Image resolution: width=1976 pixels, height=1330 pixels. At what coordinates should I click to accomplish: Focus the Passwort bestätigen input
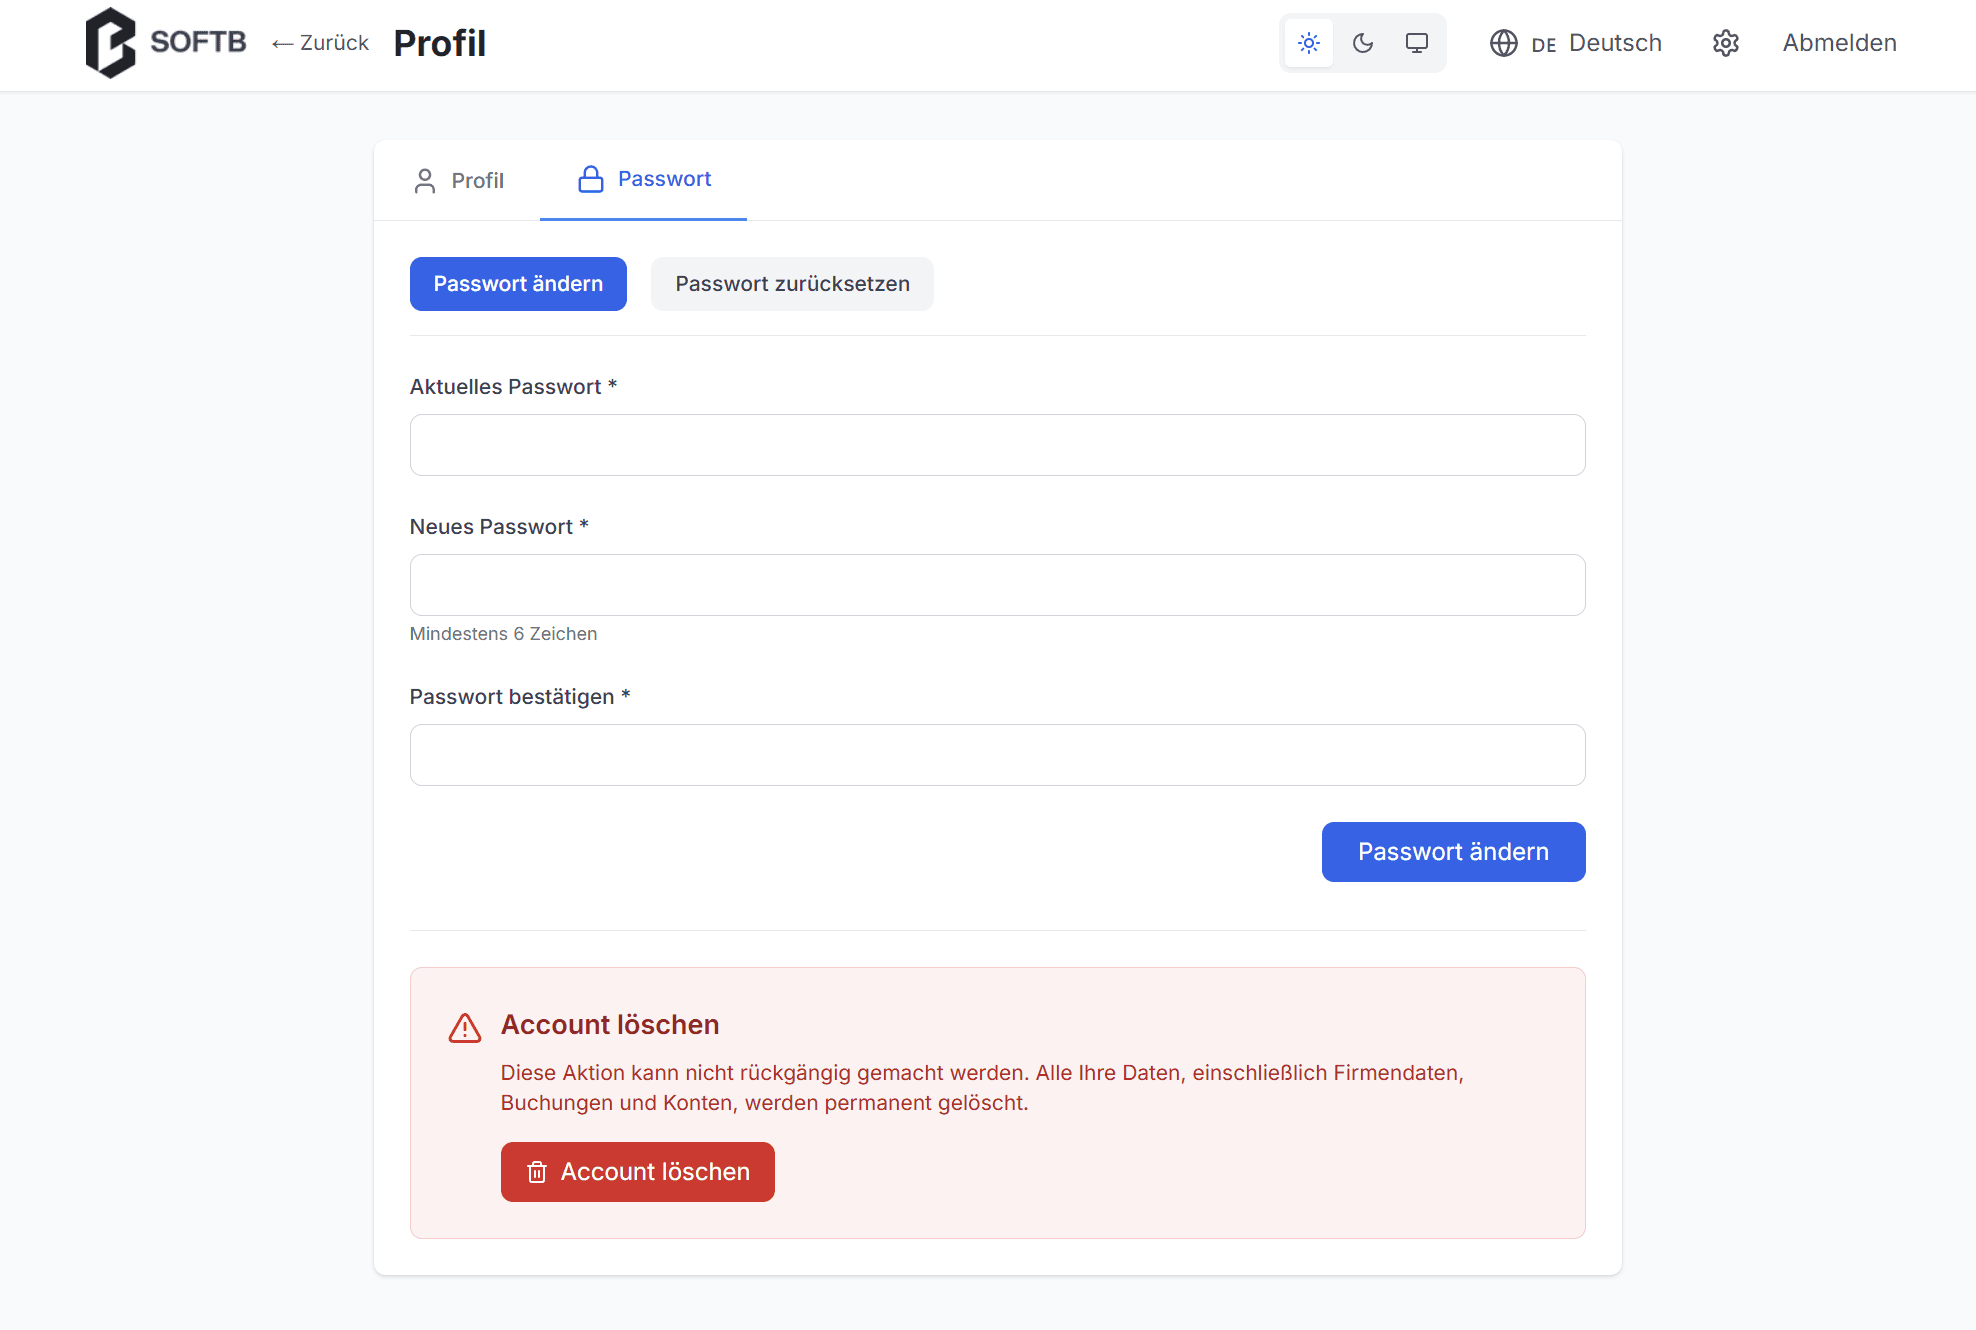(997, 755)
